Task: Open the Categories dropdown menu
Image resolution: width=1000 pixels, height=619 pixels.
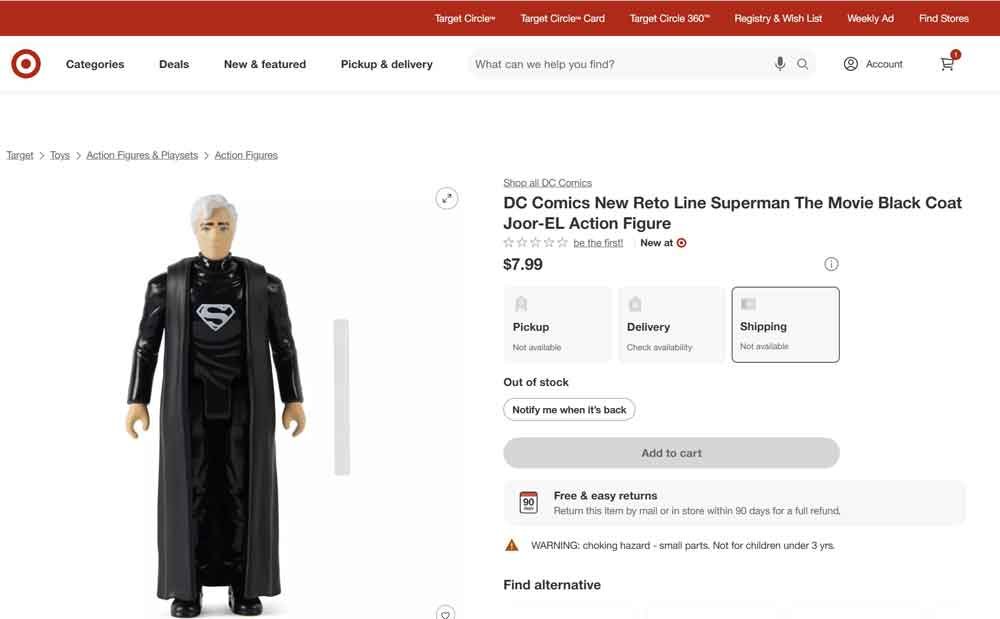Action: [x=95, y=64]
